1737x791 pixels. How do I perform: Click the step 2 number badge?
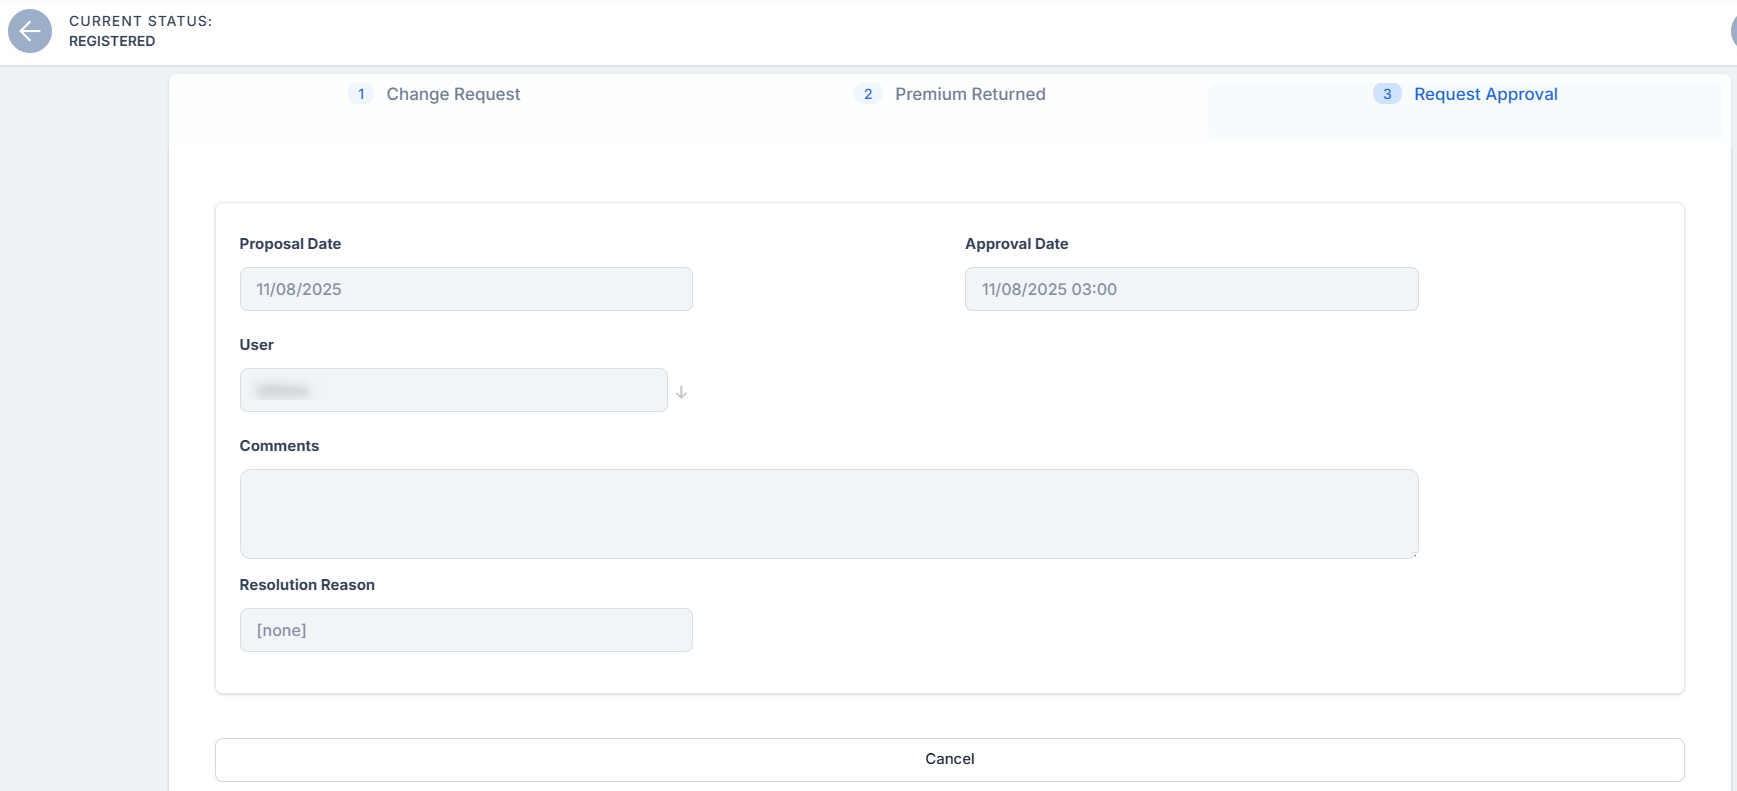pos(868,94)
